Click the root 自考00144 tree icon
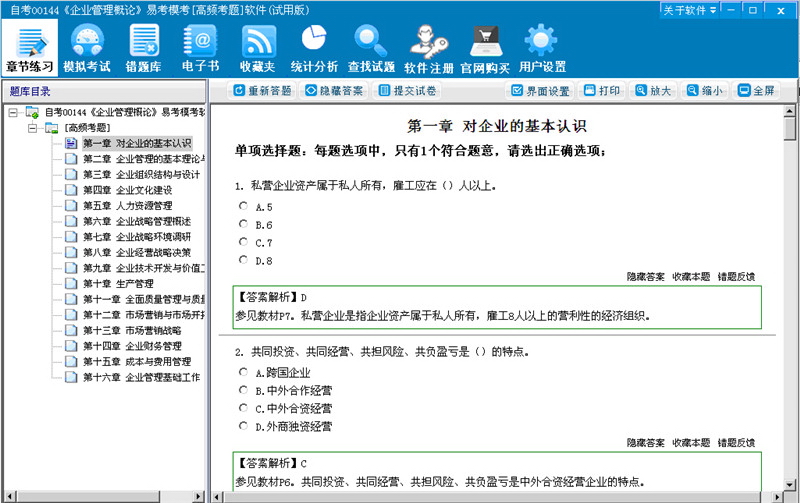The image size is (800, 503). click(x=32, y=112)
